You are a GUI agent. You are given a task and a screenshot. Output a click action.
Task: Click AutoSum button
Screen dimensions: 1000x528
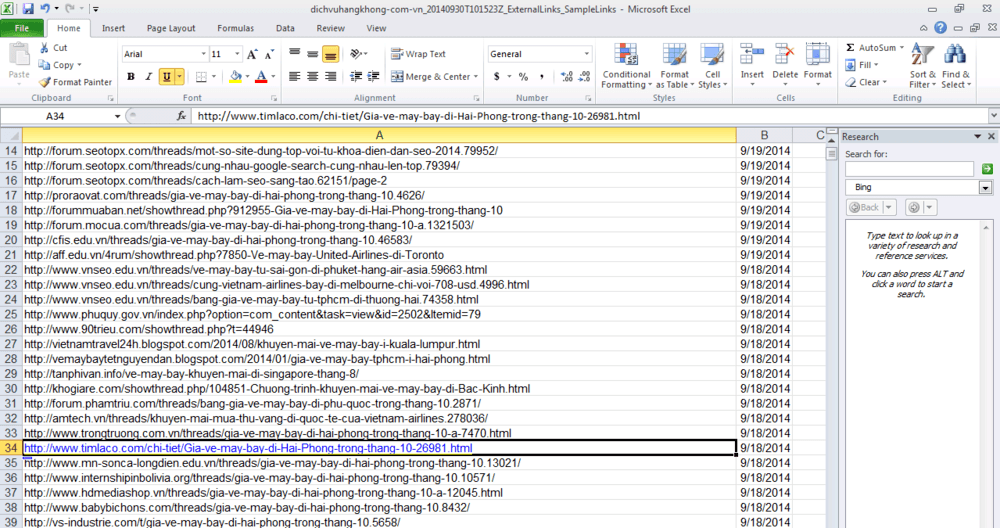pyautogui.click(x=874, y=48)
